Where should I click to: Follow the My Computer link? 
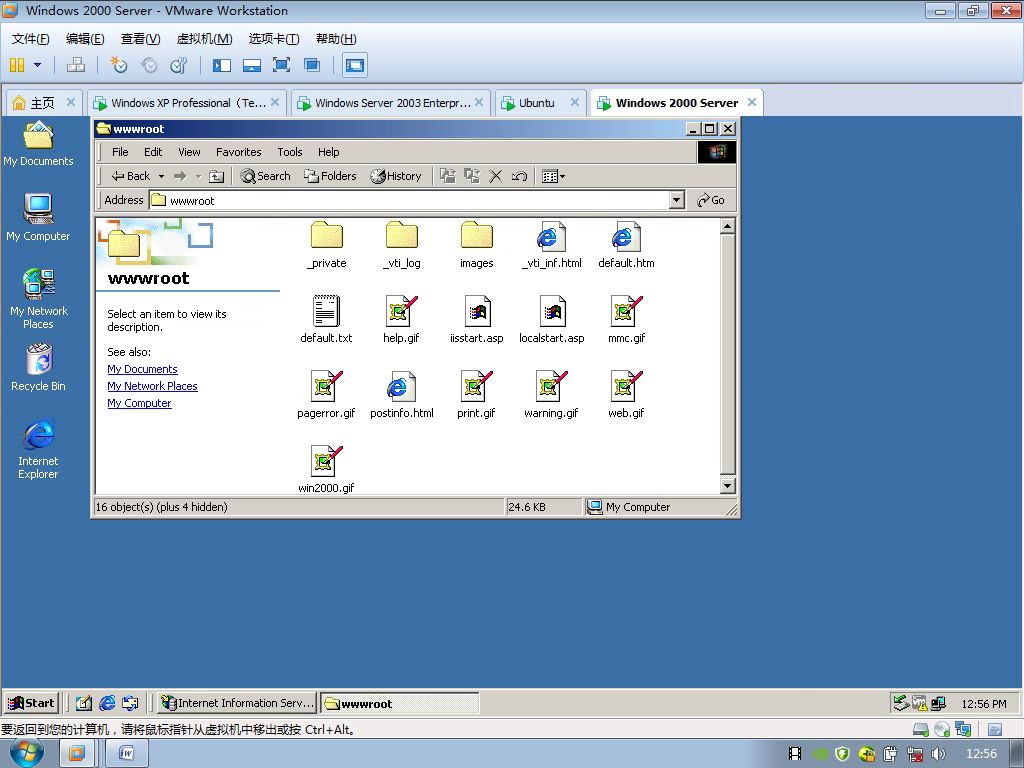(x=139, y=403)
